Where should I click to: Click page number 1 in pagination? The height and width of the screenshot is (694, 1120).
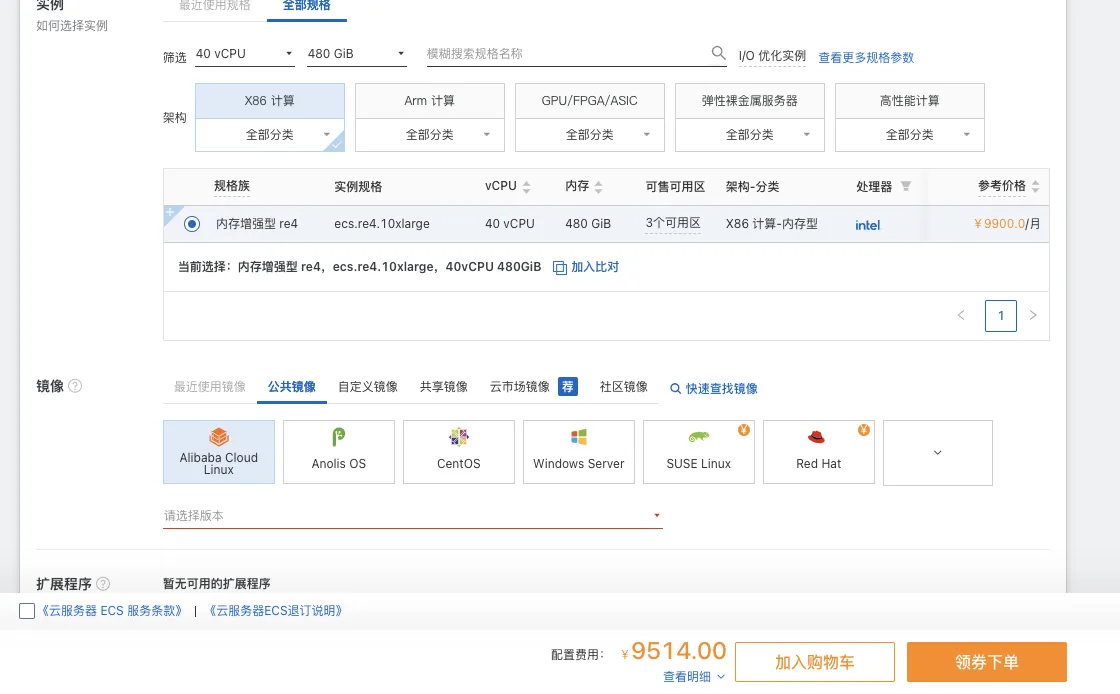click(x=1001, y=315)
